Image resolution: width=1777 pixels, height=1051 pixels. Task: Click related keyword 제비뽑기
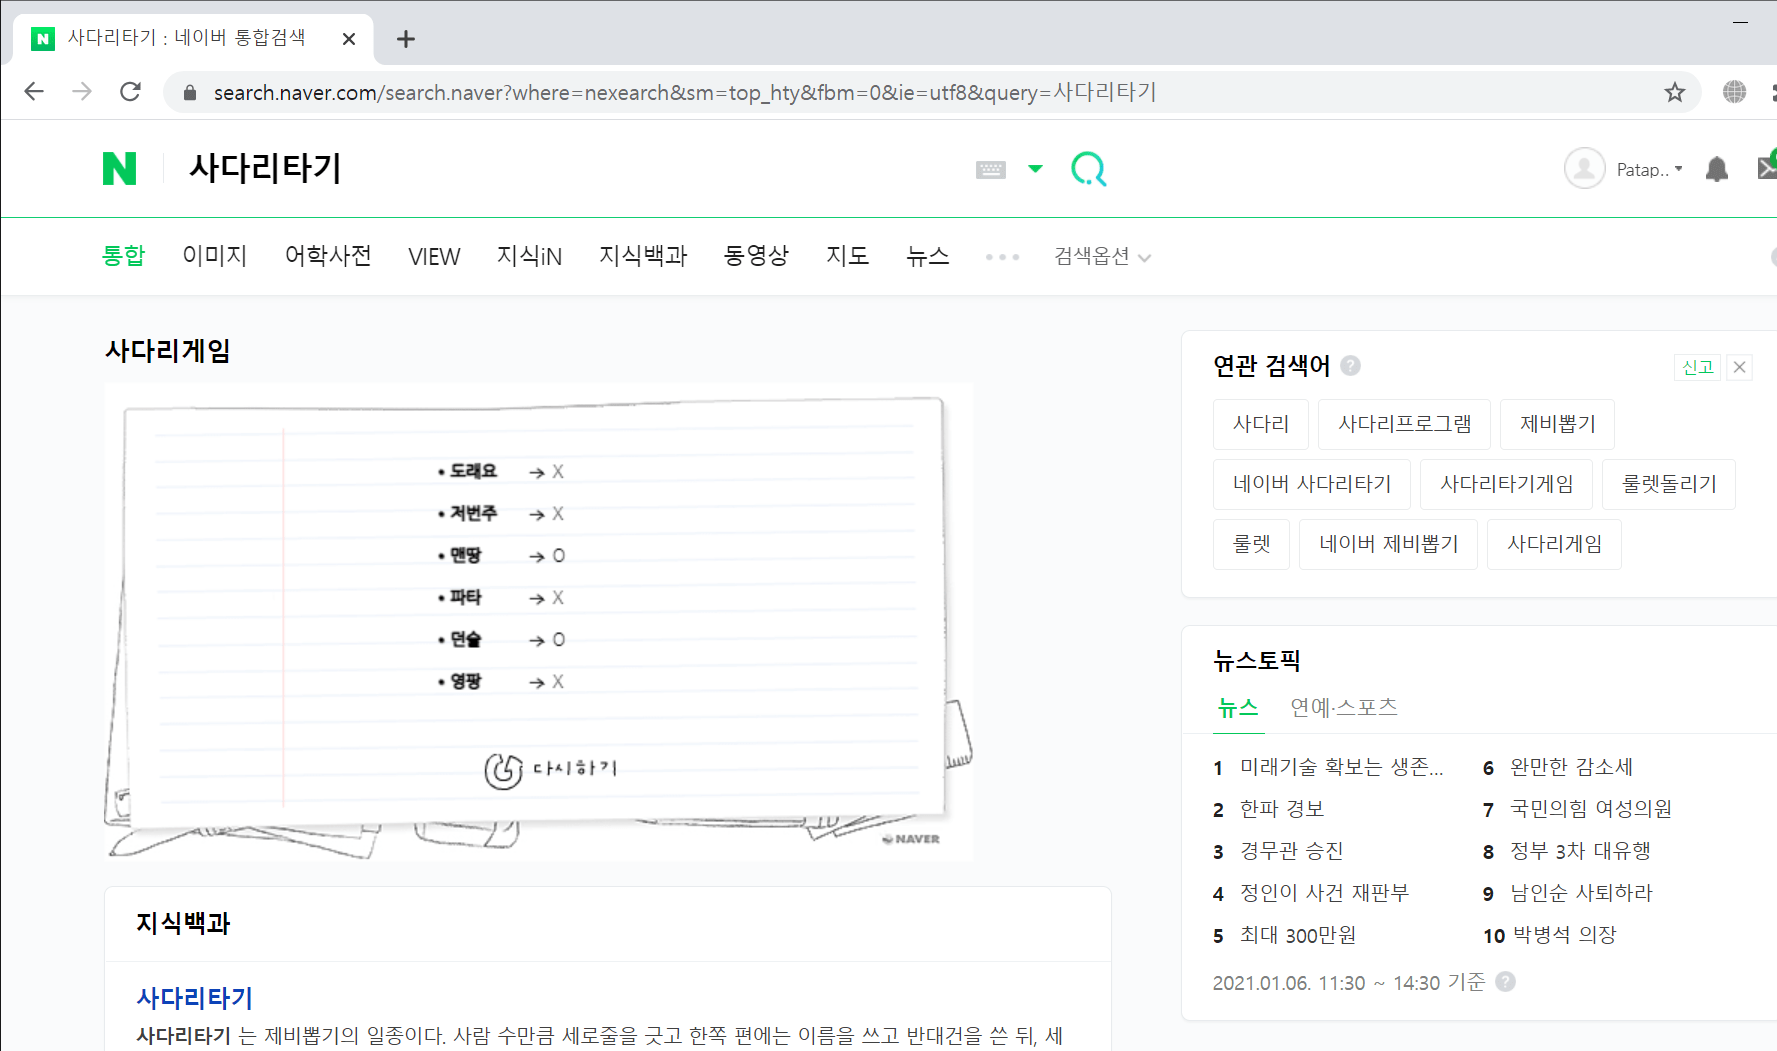click(x=1557, y=424)
